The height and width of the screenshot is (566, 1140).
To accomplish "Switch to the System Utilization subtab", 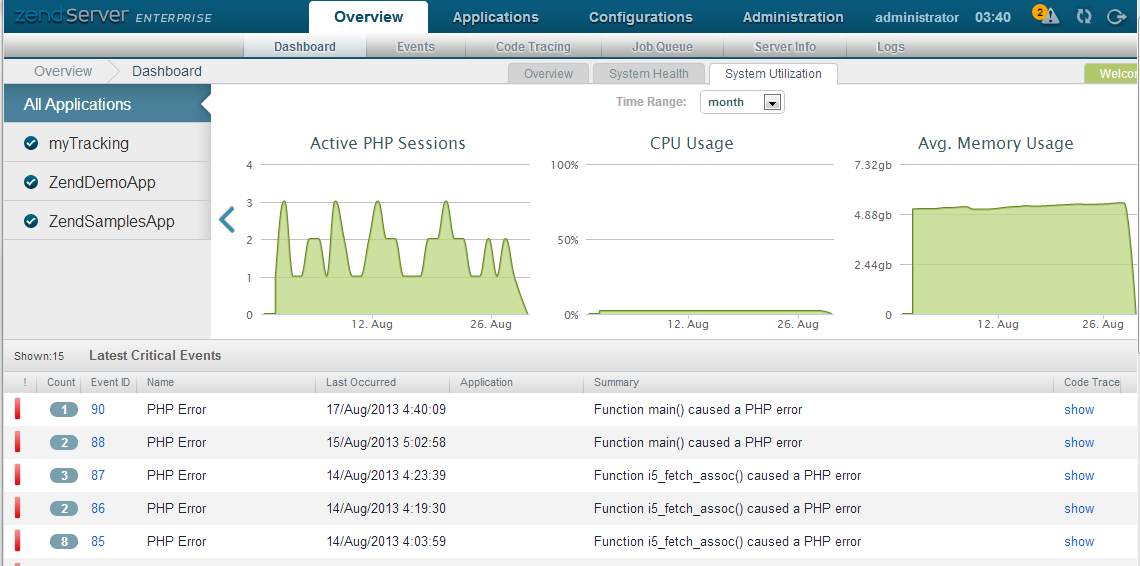I will click(773, 73).
